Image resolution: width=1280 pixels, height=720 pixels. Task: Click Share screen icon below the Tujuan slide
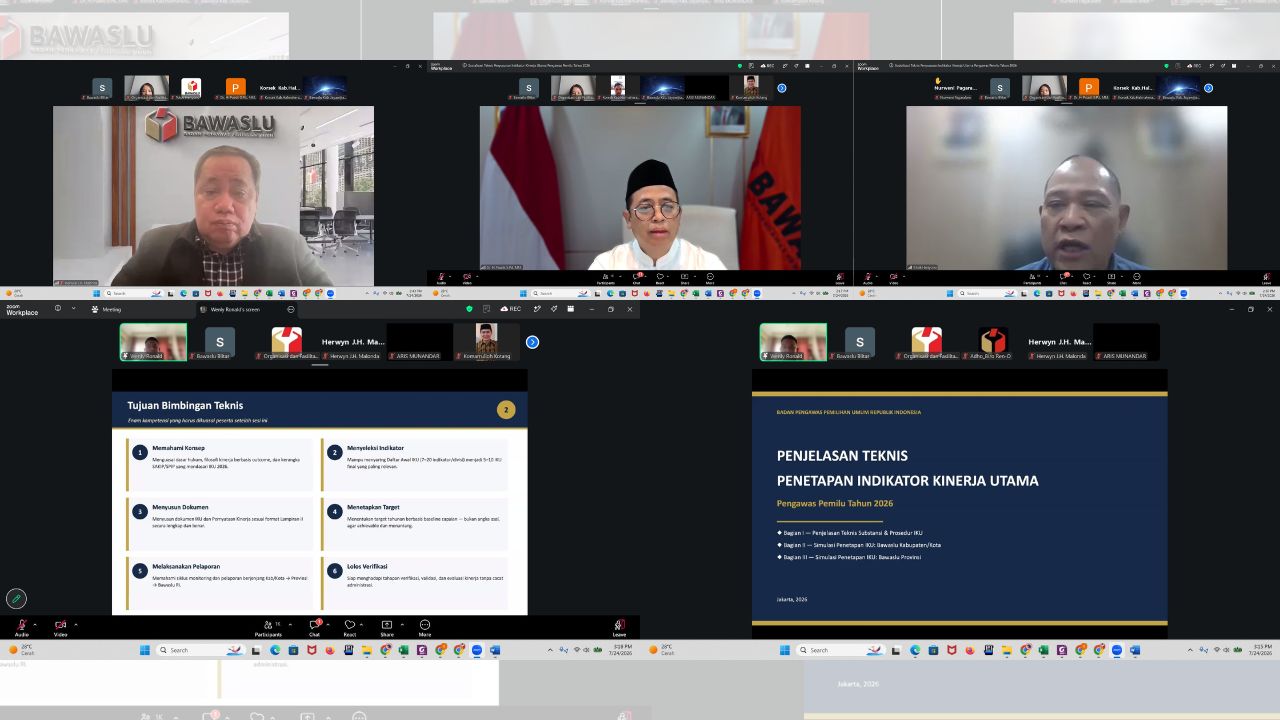tap(387, 627)
